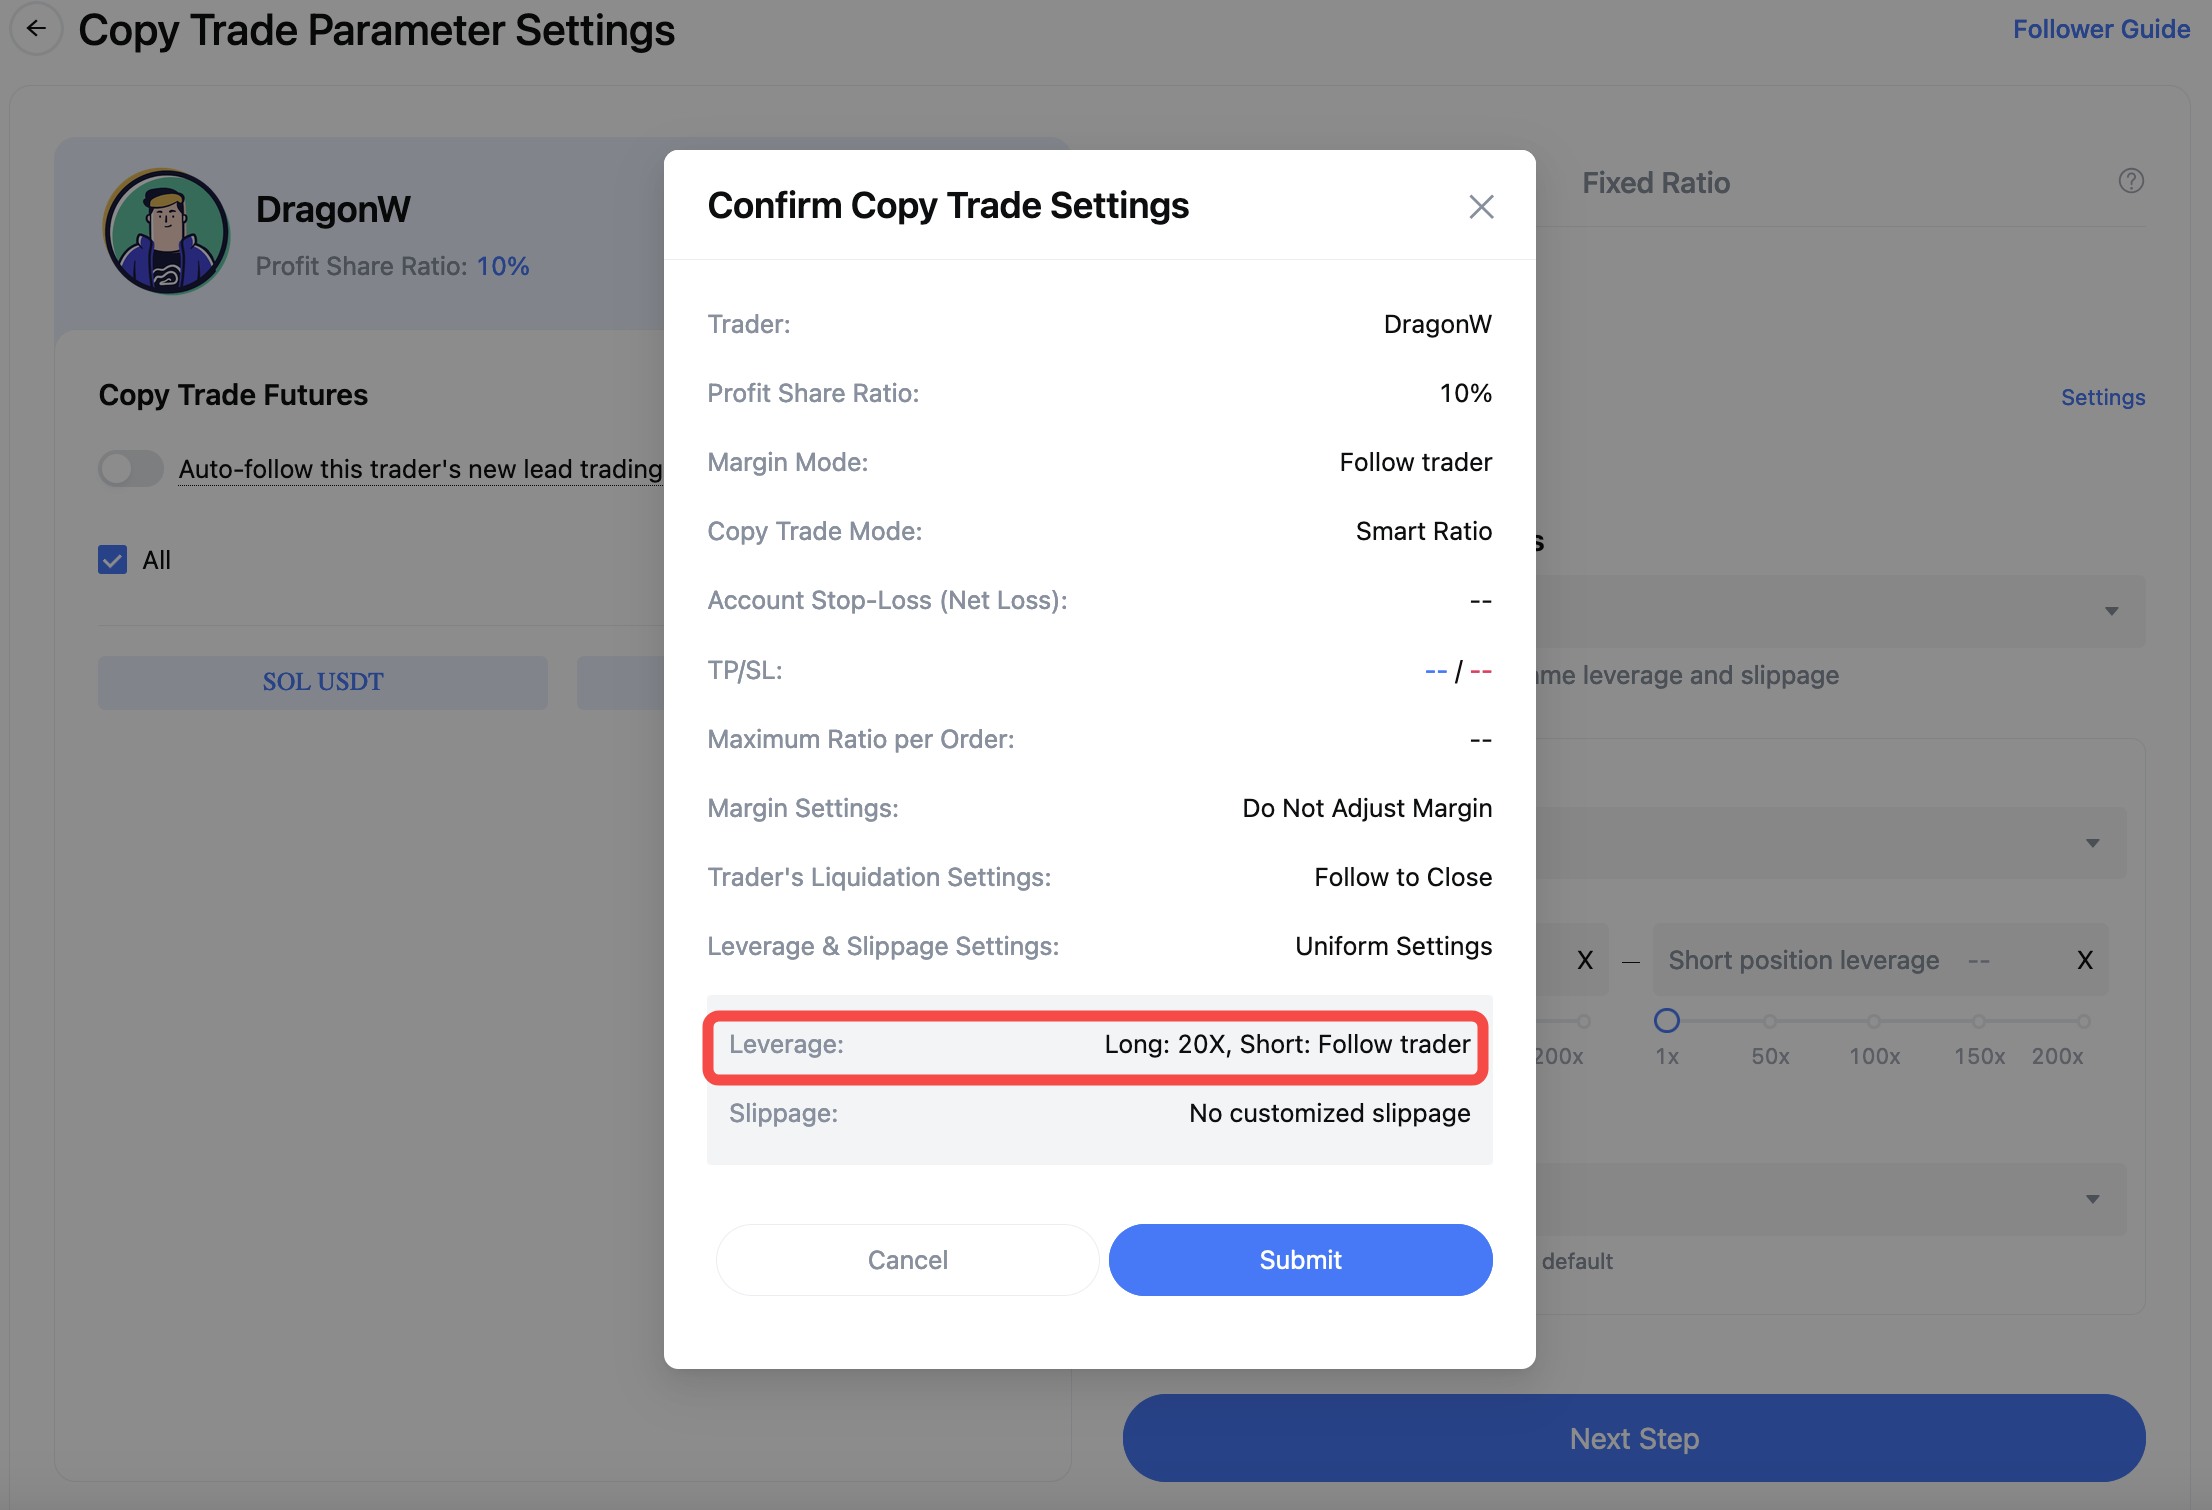Click the back arrow icon
The image size is (2212, 1510).
pos(37,29)
